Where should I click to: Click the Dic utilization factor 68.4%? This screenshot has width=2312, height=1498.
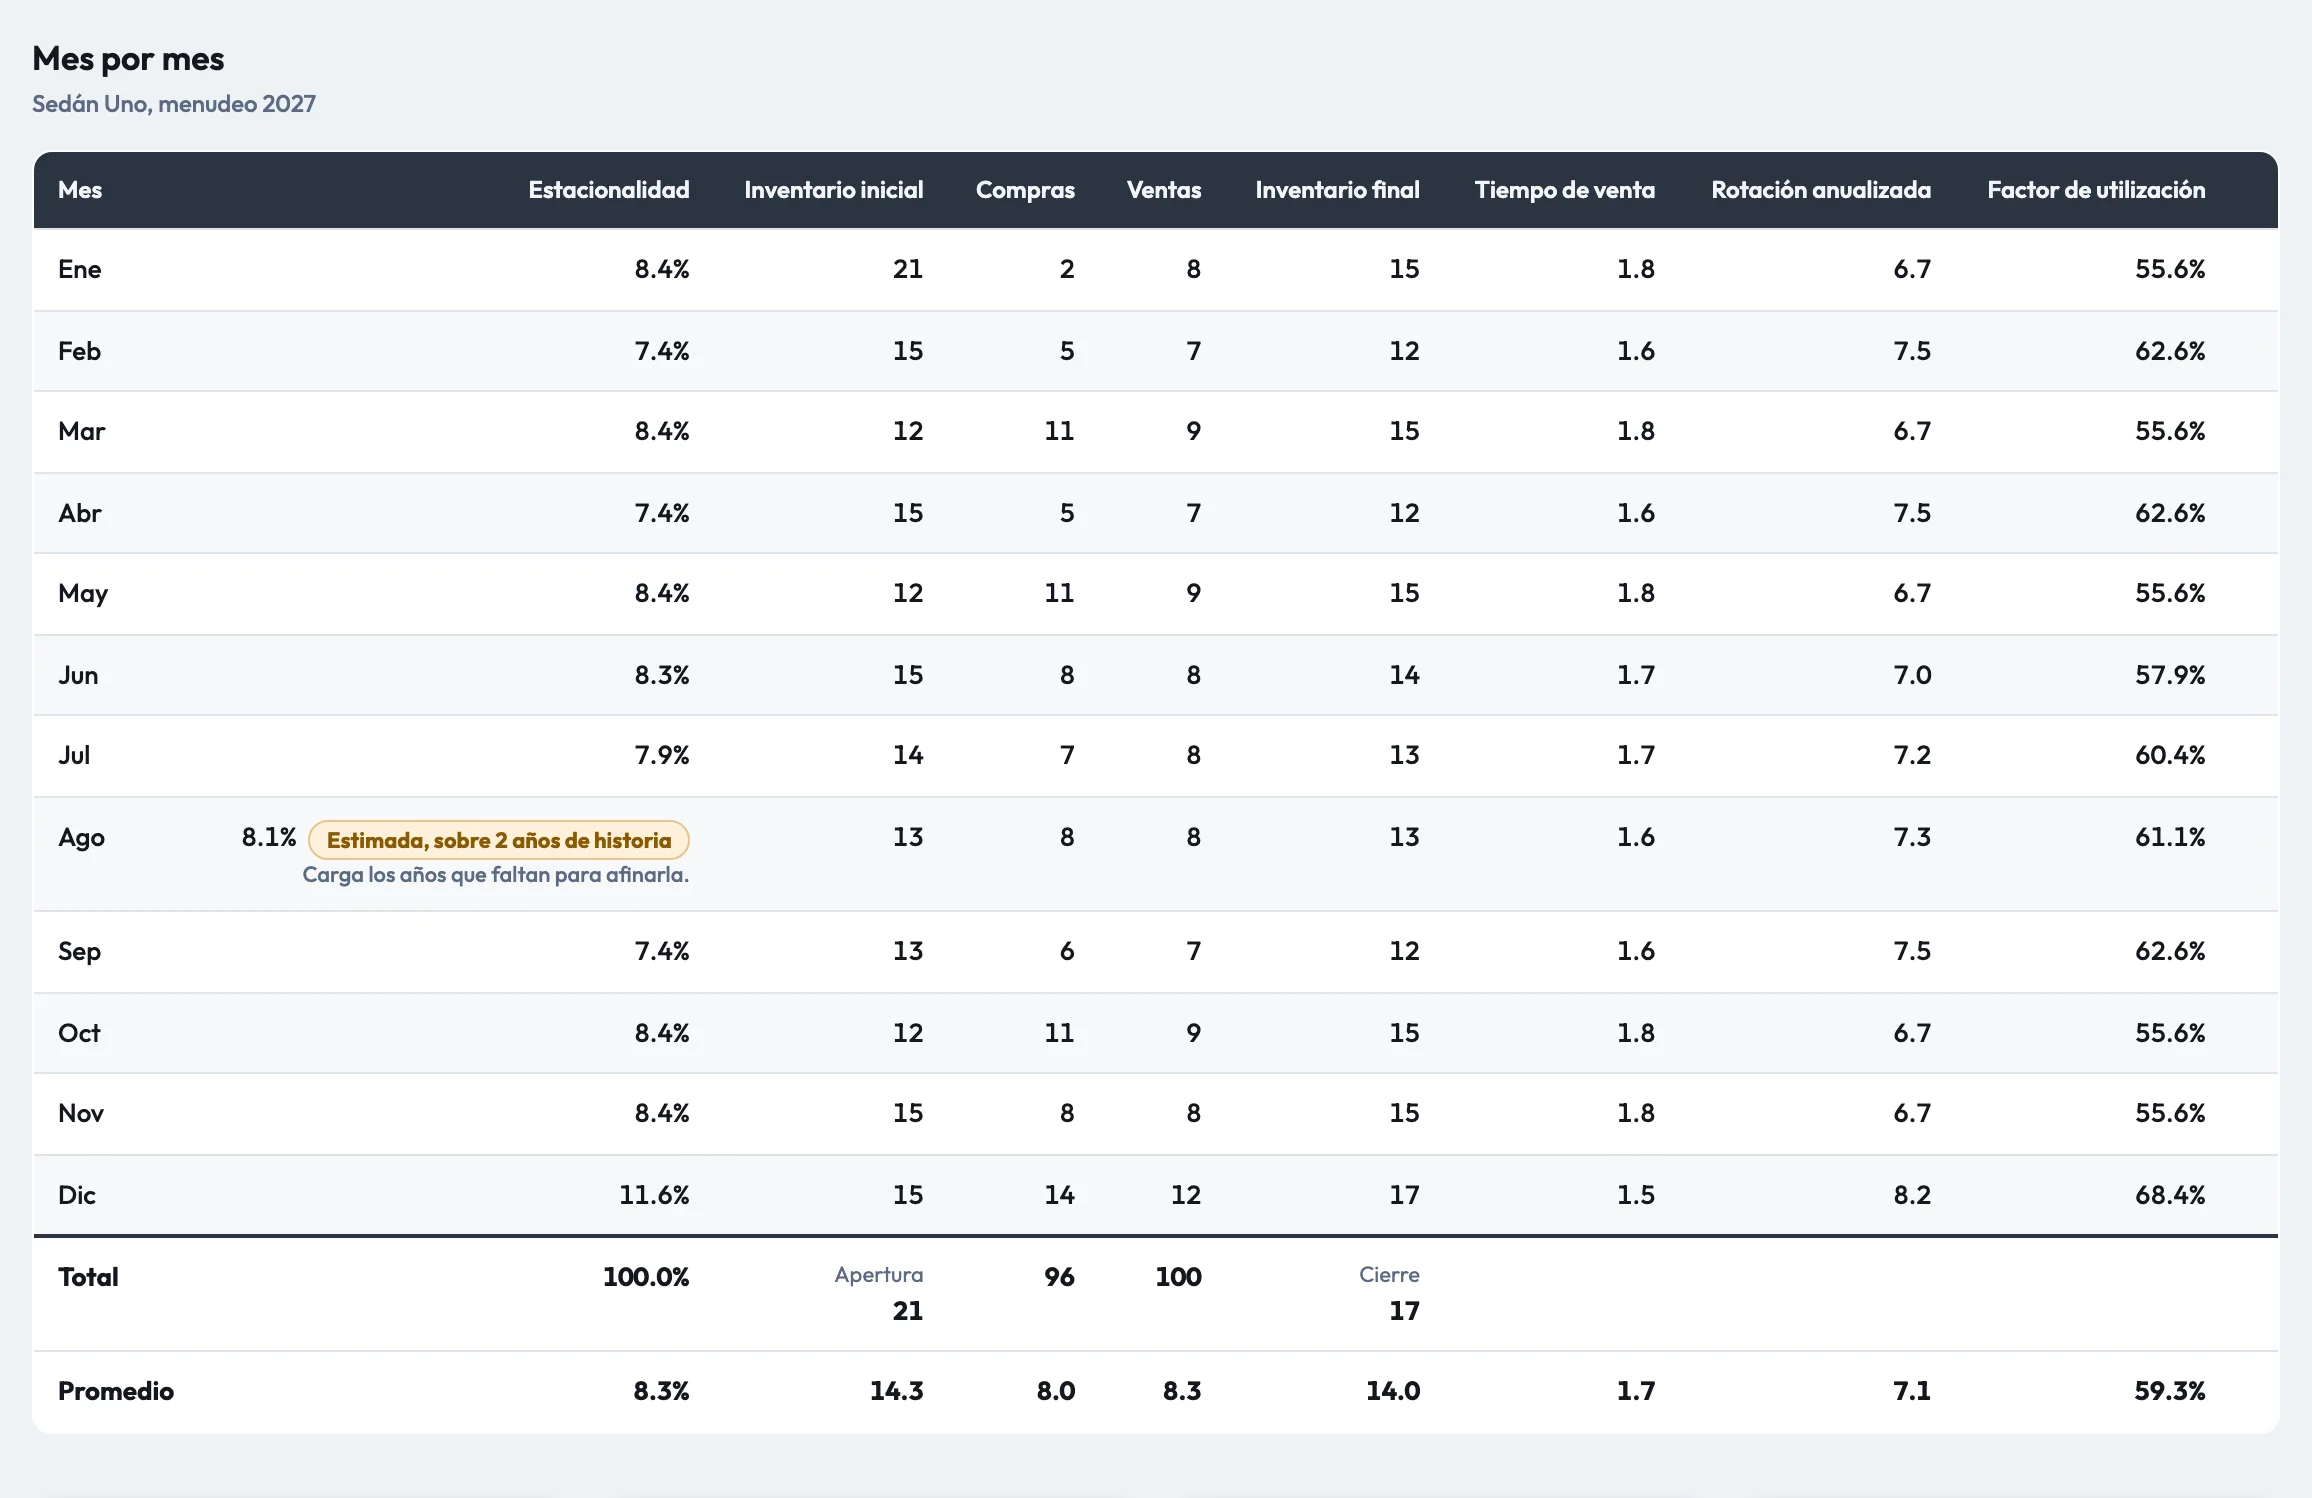2170,1195
